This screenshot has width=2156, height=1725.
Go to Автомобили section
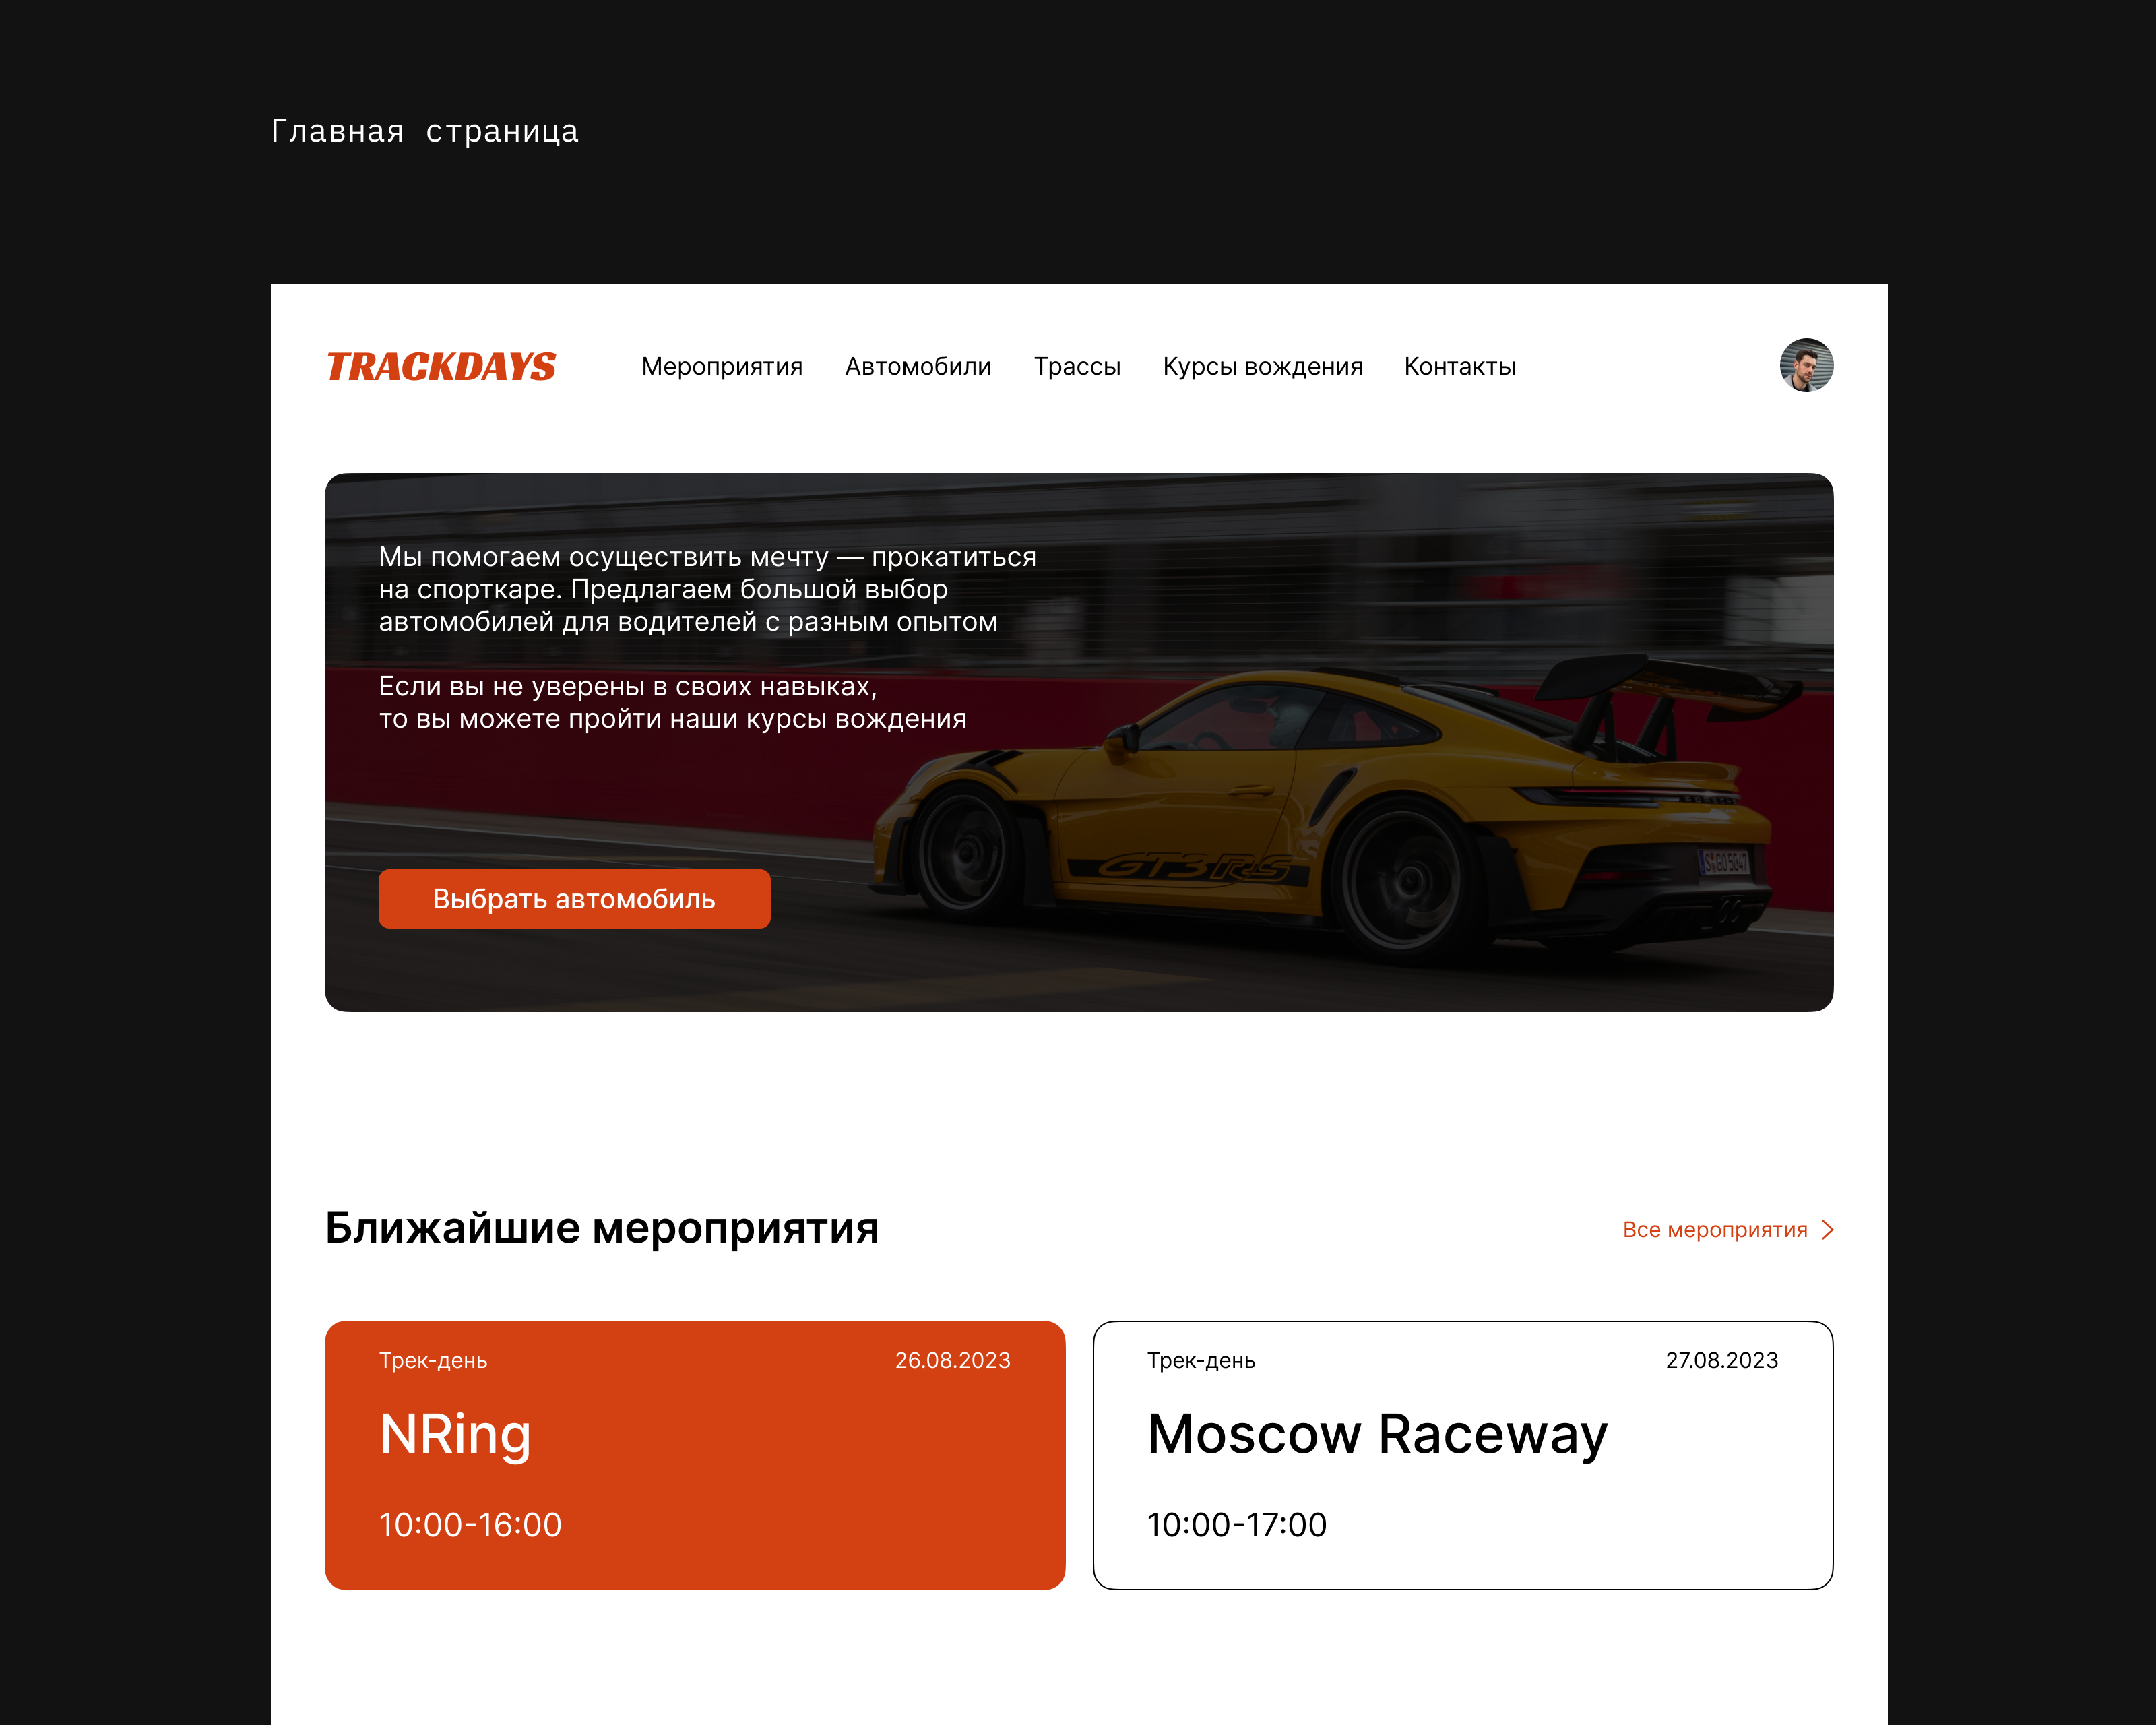pos(918,367)
